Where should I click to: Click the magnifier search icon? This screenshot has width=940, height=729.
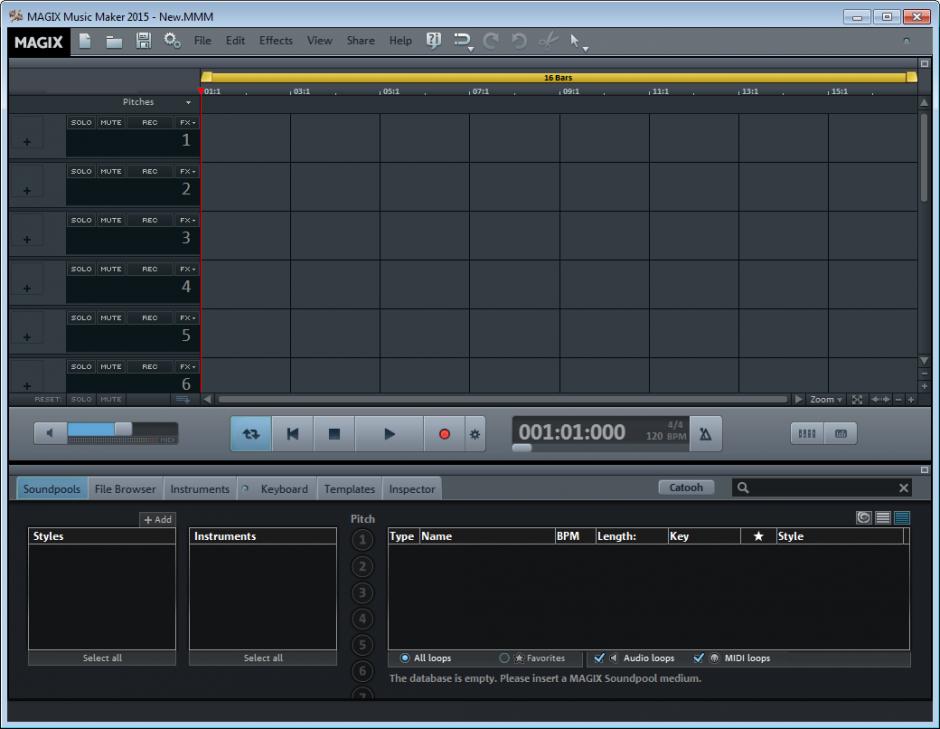[743, 488]
